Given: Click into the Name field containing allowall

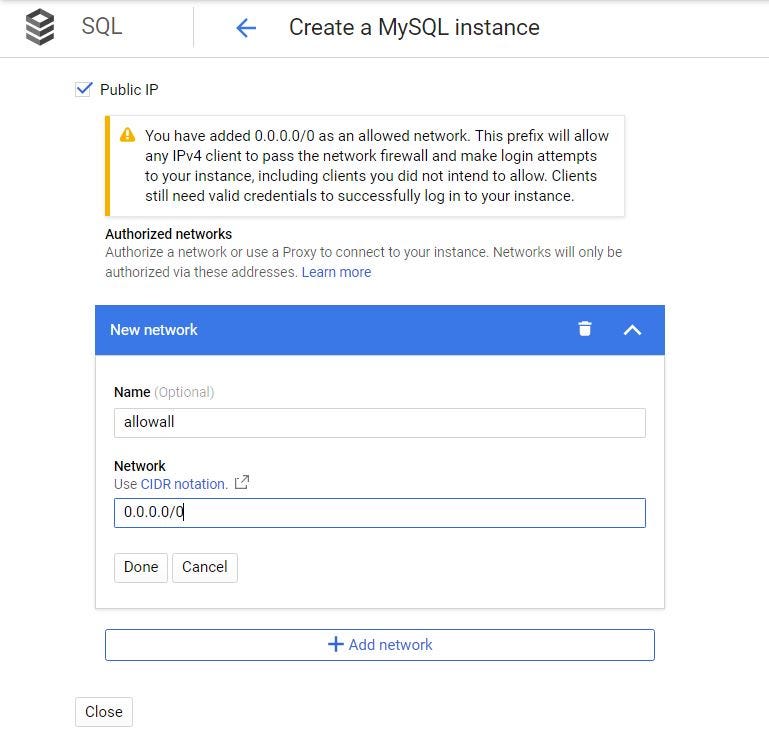Looking at the screenshot, I should [380, 423].
